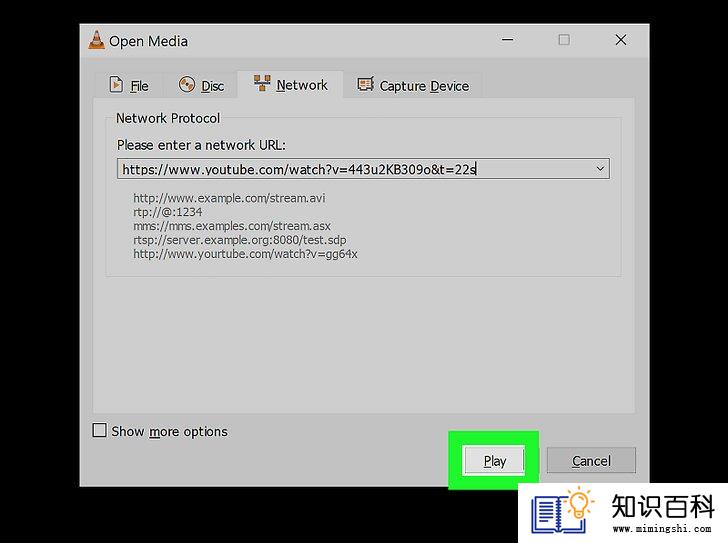Click the mms://mms.examples.com/stream.asx example text
This screenshot has height=543, width=728.
[x=232, y=226]
